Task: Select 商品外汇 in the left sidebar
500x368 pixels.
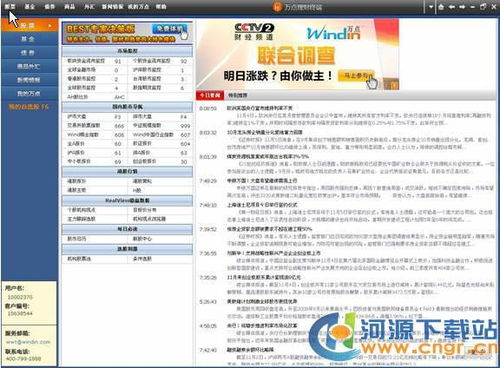Action: pos(29,66)
